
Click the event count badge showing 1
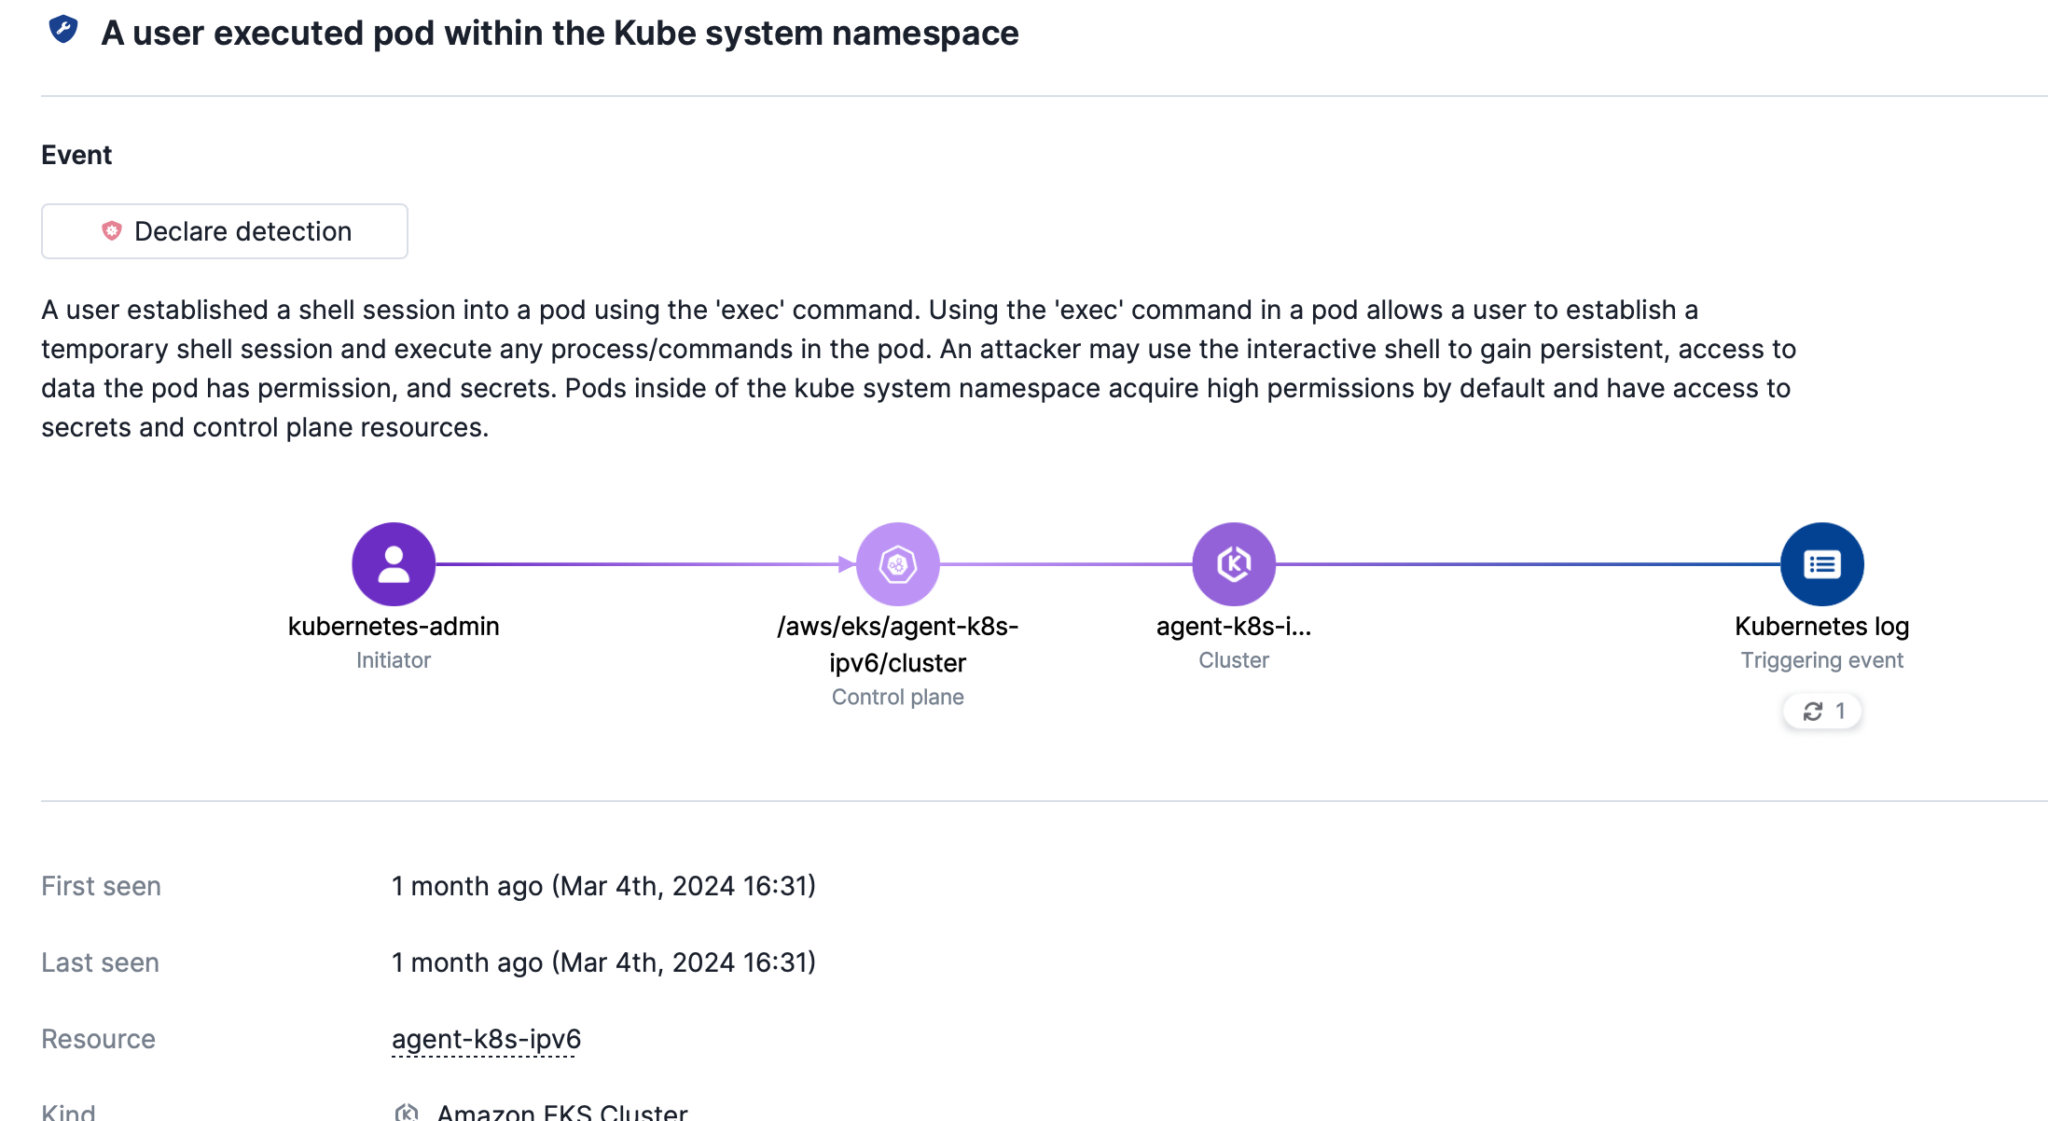(1822, 711)
